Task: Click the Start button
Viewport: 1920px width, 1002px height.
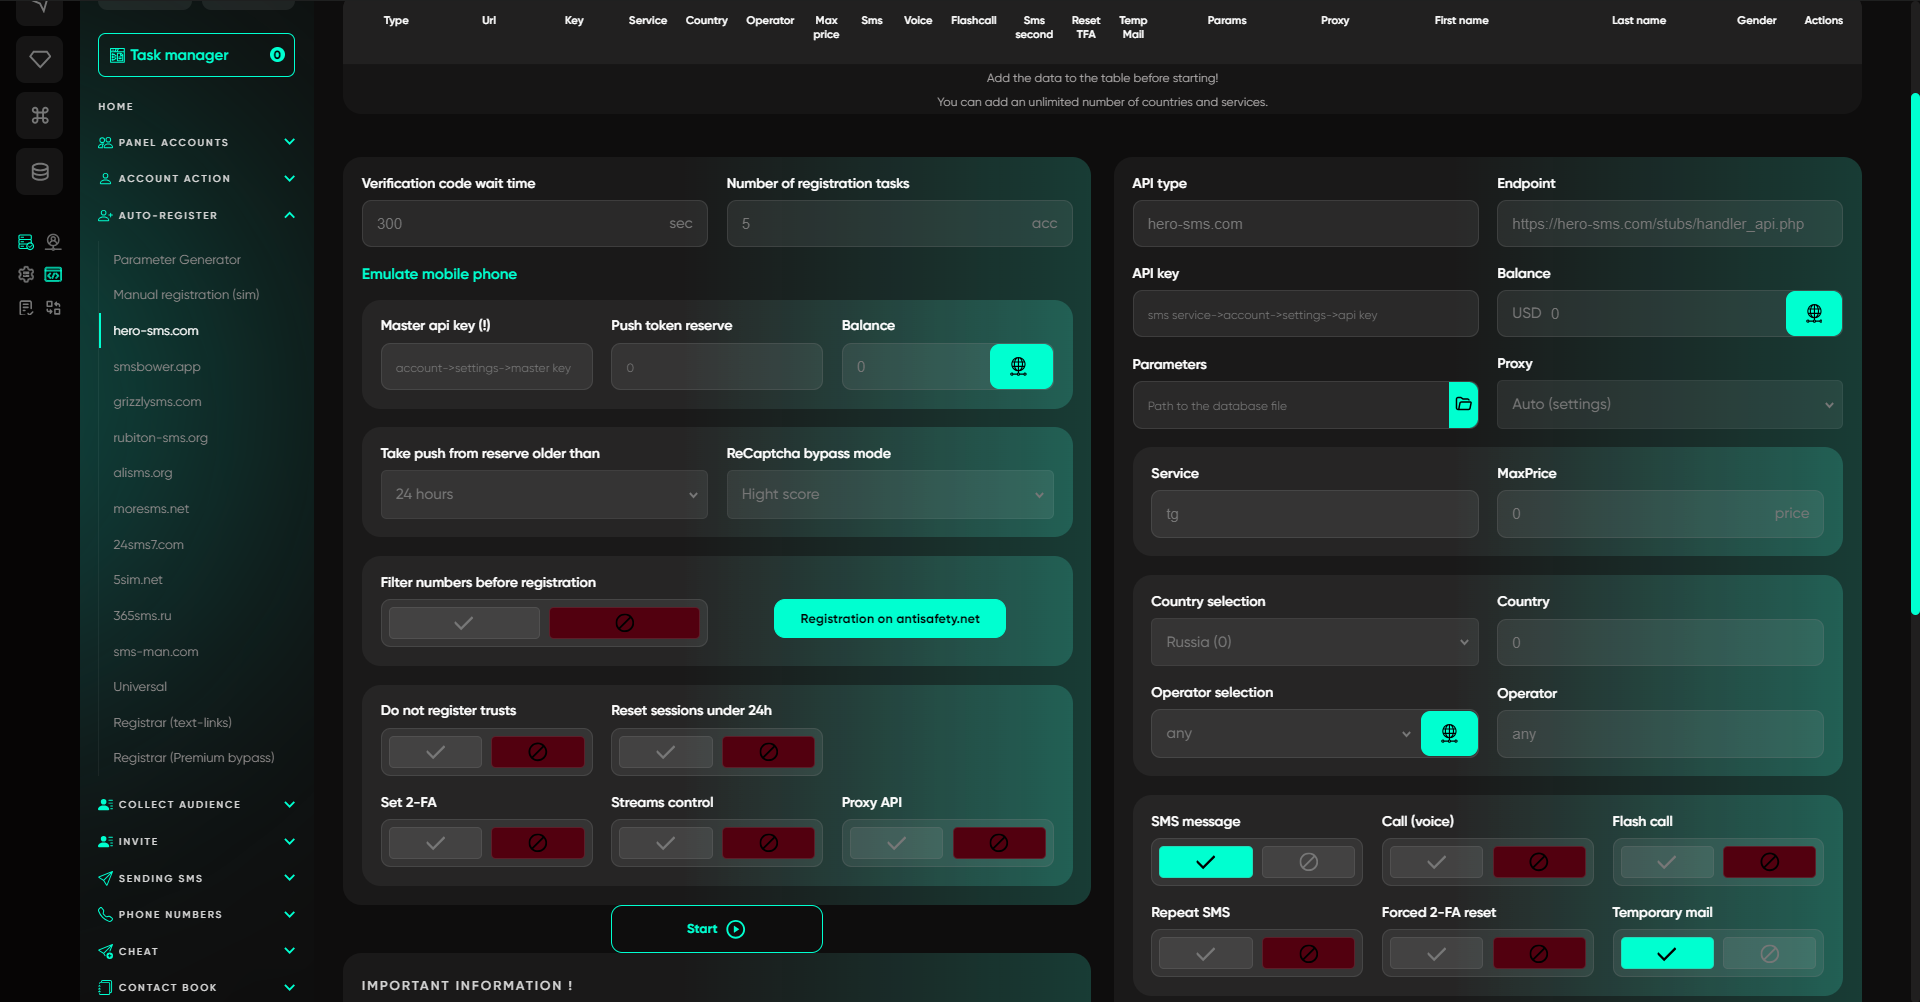Action: (x=716, y=929)
